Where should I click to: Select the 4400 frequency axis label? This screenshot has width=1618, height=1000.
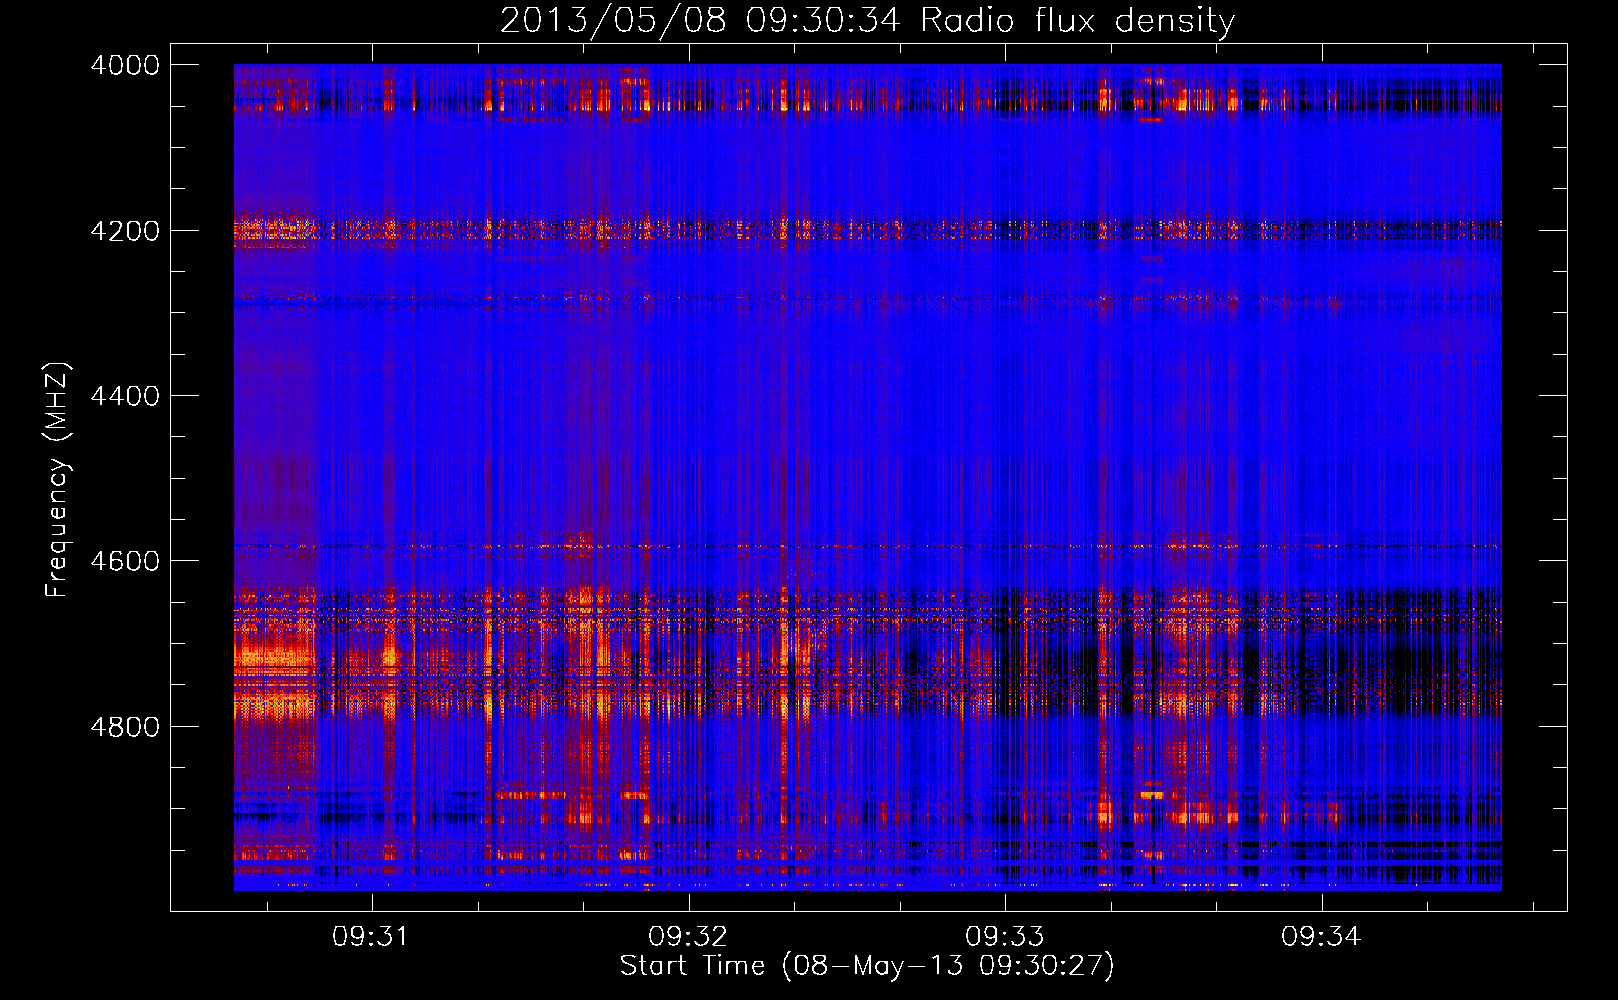tap(125, 396)
